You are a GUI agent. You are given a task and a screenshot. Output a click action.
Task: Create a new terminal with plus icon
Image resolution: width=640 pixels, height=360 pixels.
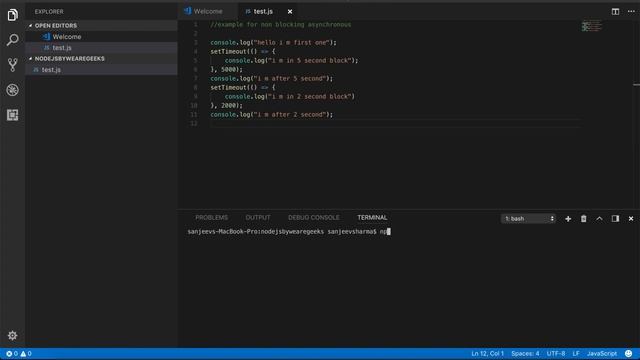pyautogui.click(x=568, y=219)
